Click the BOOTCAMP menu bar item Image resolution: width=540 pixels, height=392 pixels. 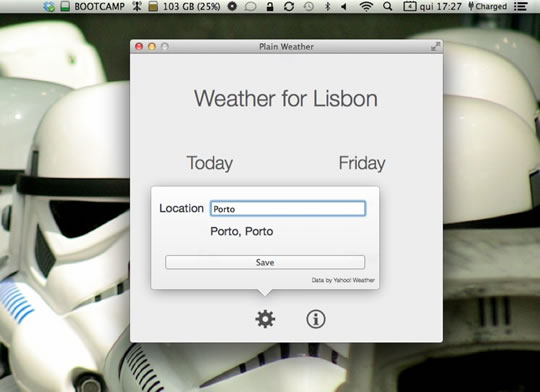(99, 6)
